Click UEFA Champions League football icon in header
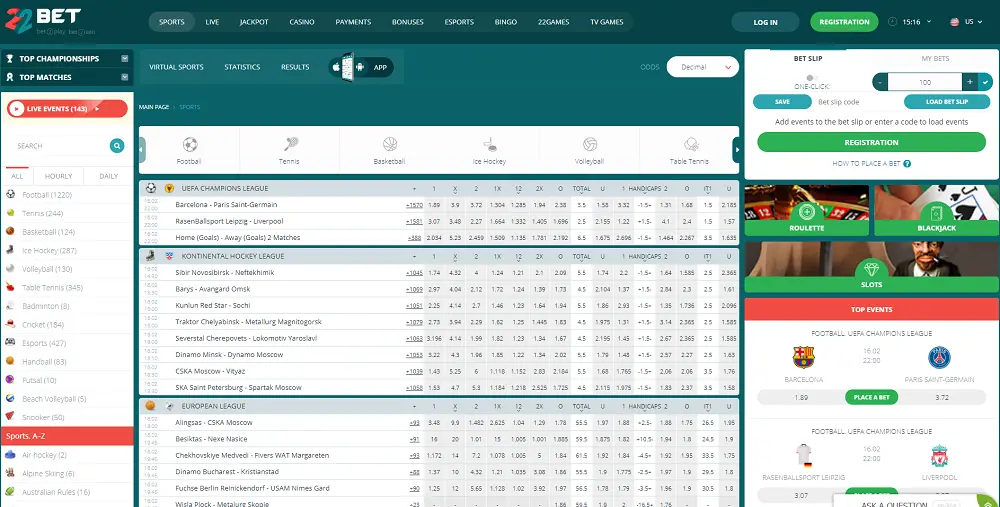This screenshot has width=1000, height=507. point(151,189)
